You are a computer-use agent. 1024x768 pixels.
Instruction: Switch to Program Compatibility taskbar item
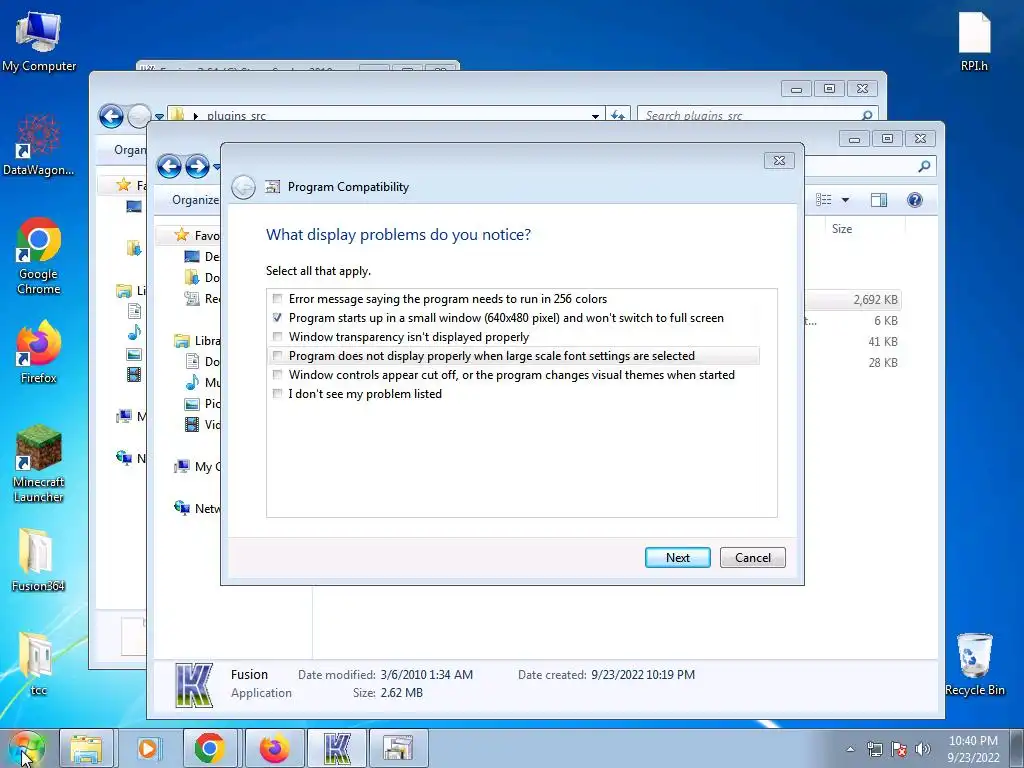[398, 748]
